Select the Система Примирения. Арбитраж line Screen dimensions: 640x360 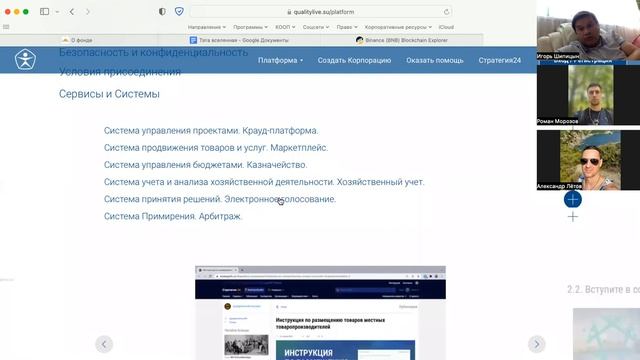pyautogui.click(x=173, y=216)
